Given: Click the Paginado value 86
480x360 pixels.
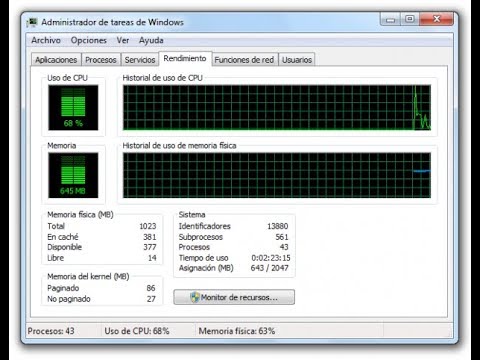Looking at the screenshot, I should pyautogui.click(x=151, y=288).
